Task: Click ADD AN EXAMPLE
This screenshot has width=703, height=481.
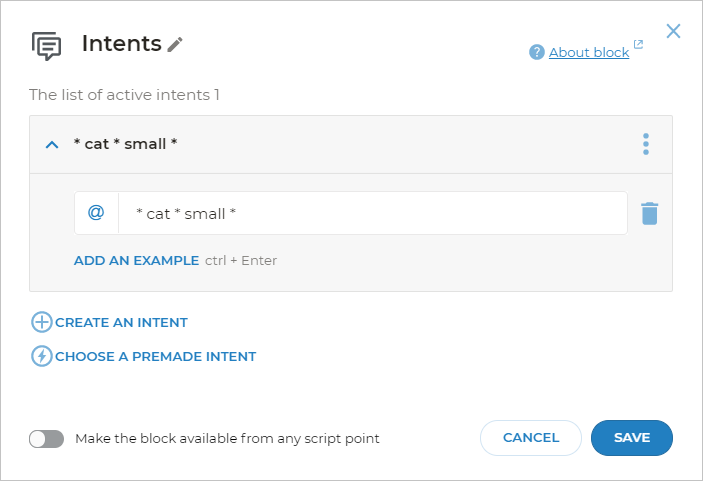Action: [136, 260]
